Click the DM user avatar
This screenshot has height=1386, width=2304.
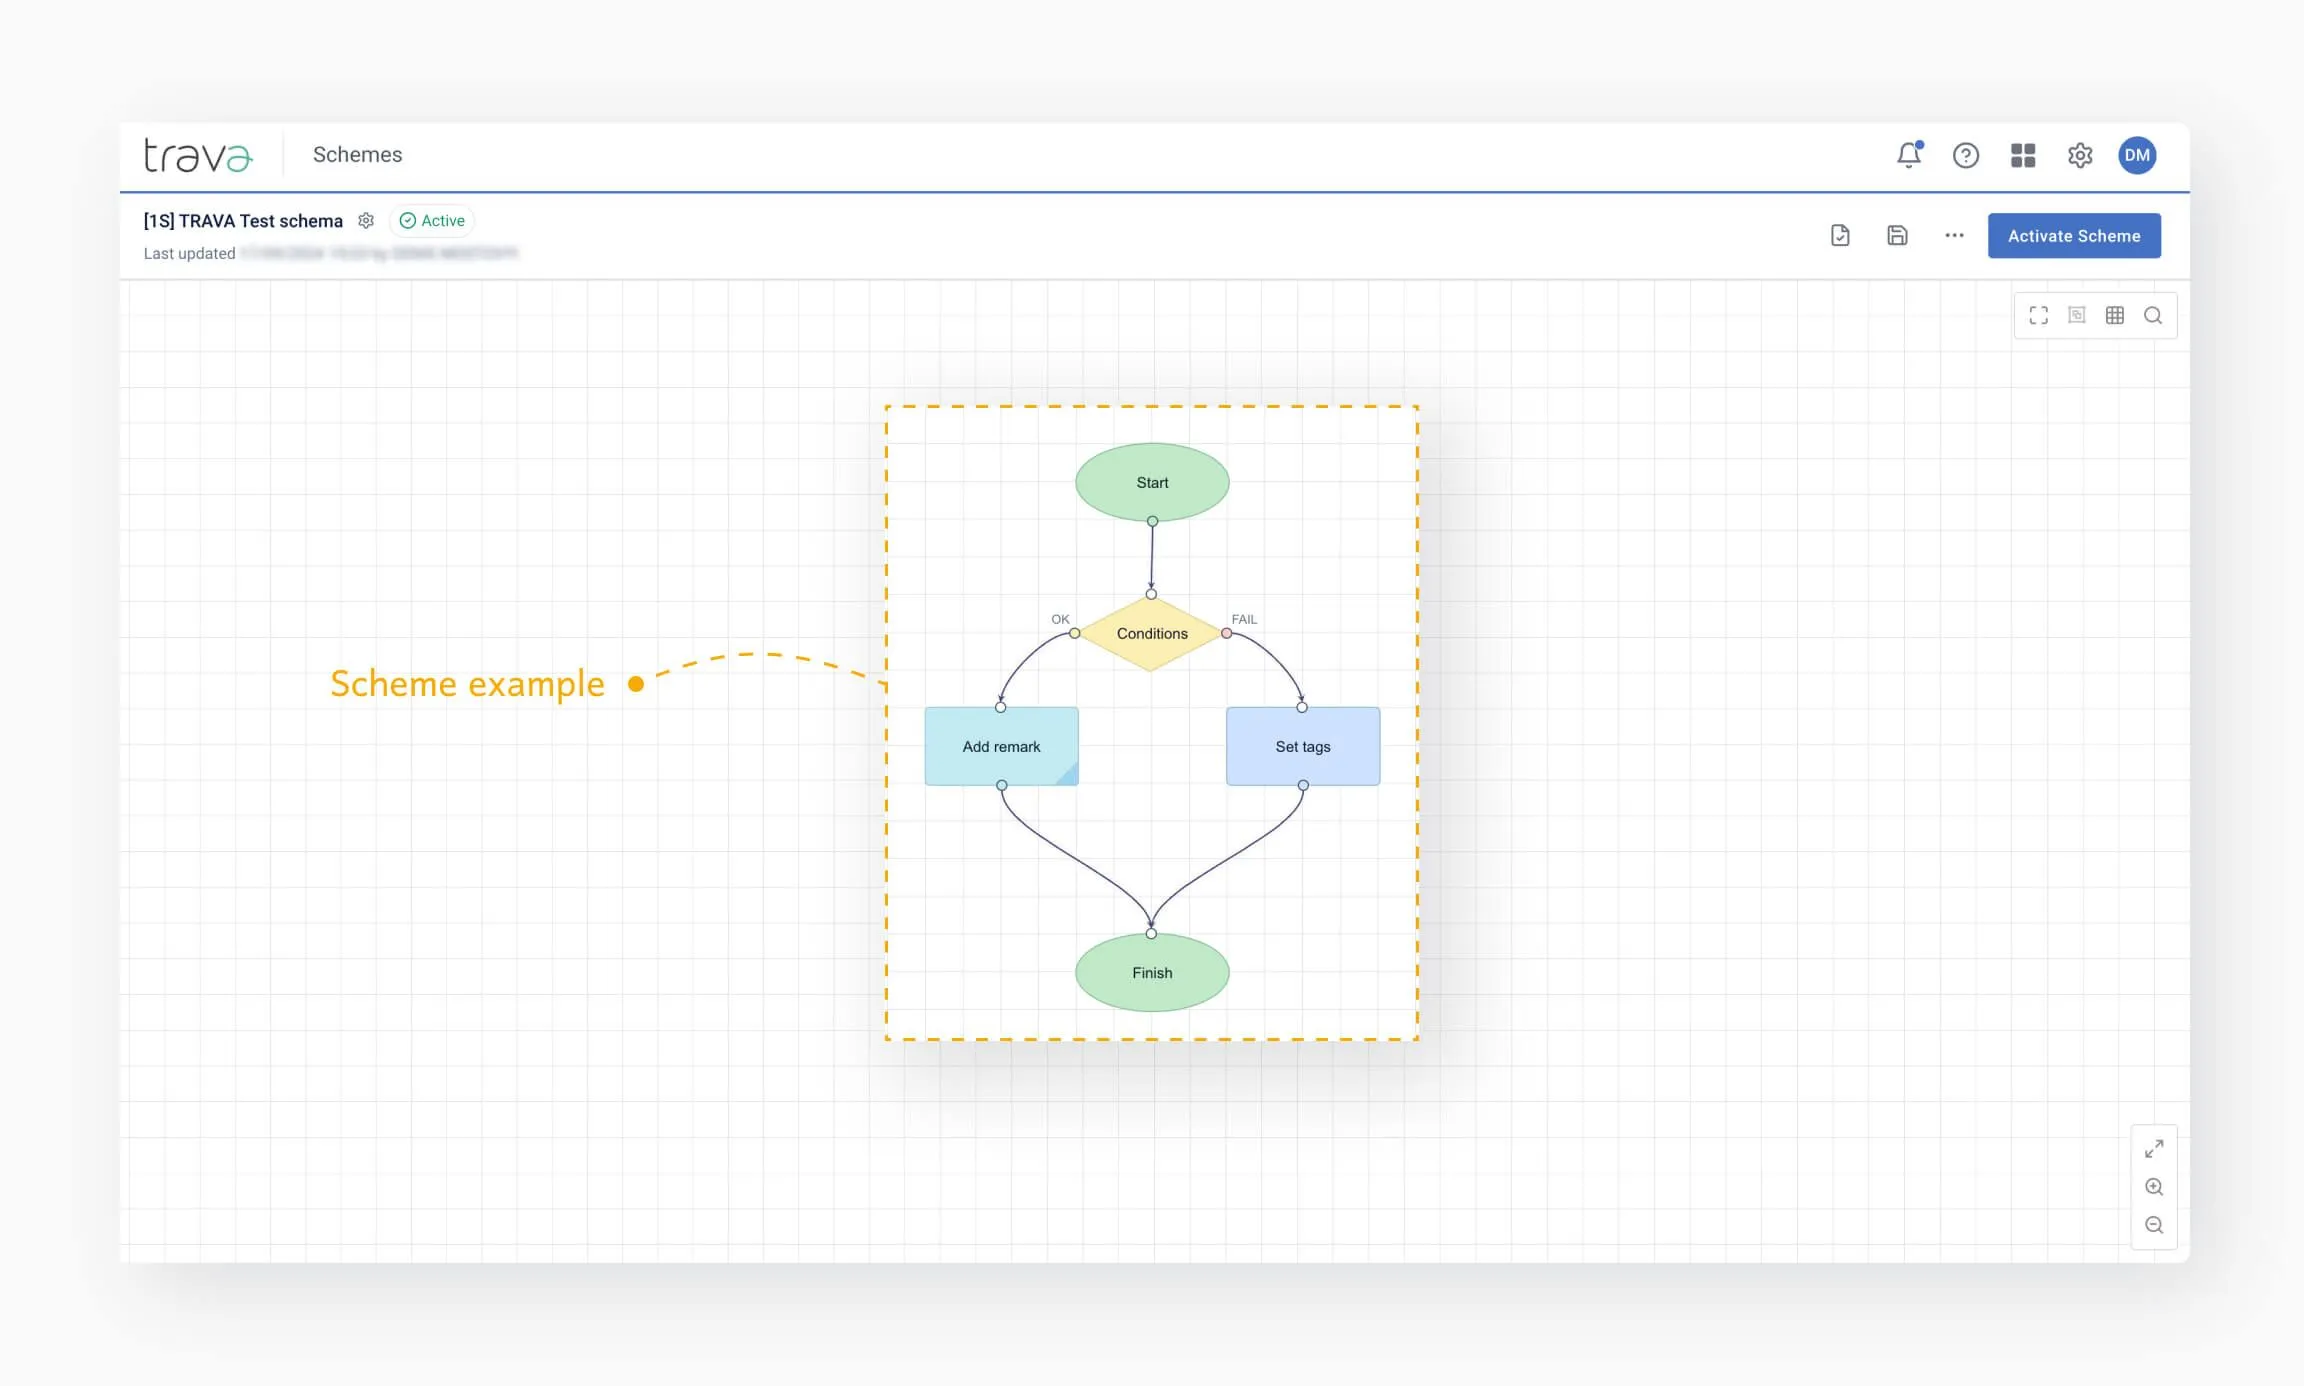tap(2137, 155)
